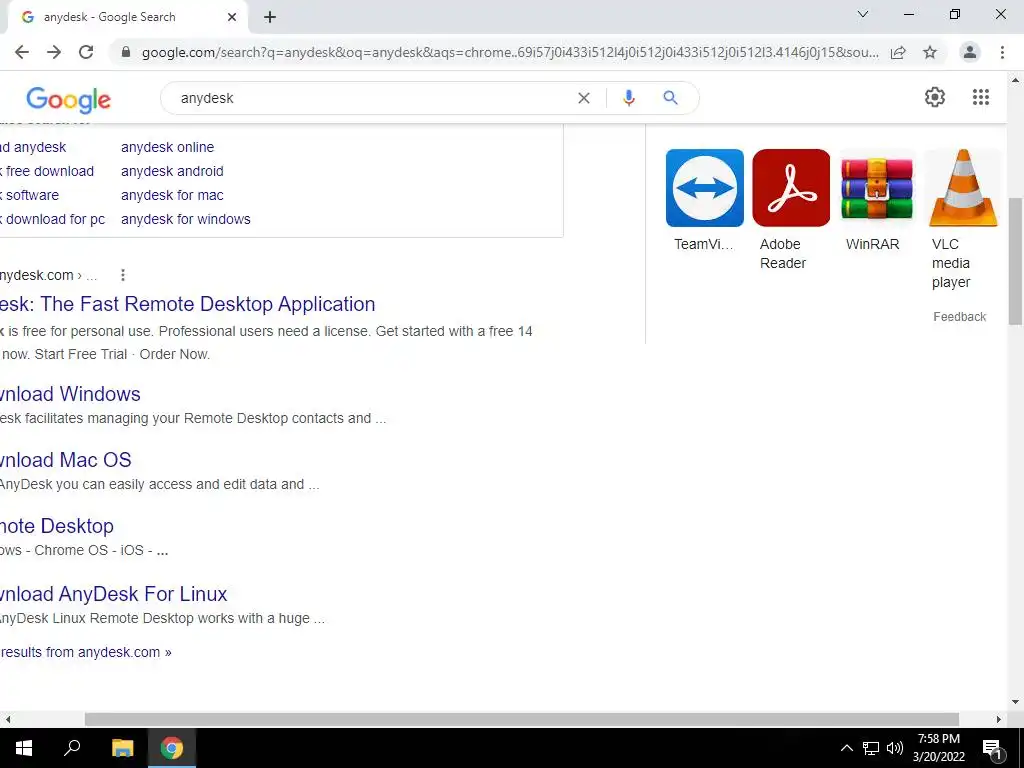Open the anydesk online related search

point(167,148)
